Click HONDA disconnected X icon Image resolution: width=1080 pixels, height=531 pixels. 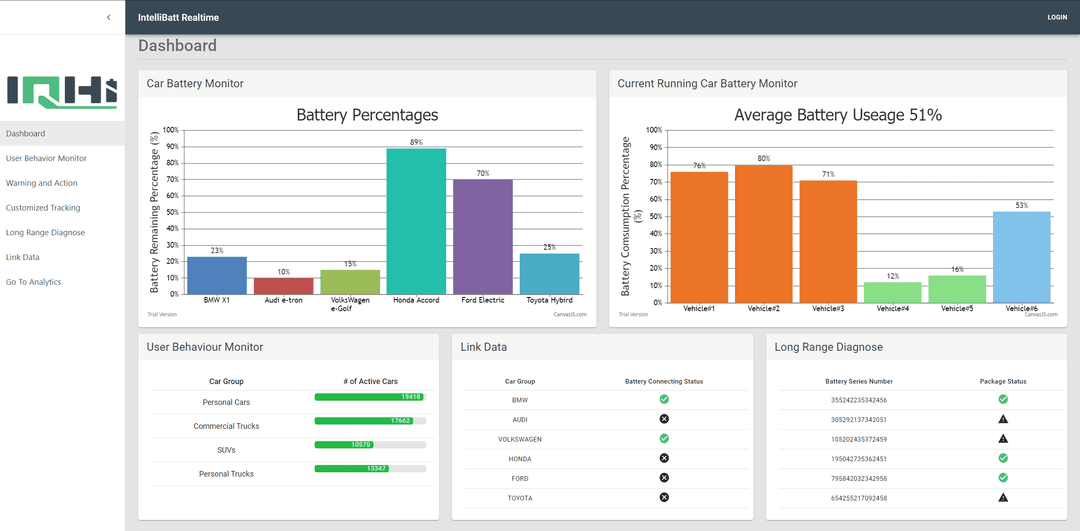[664, 458]
